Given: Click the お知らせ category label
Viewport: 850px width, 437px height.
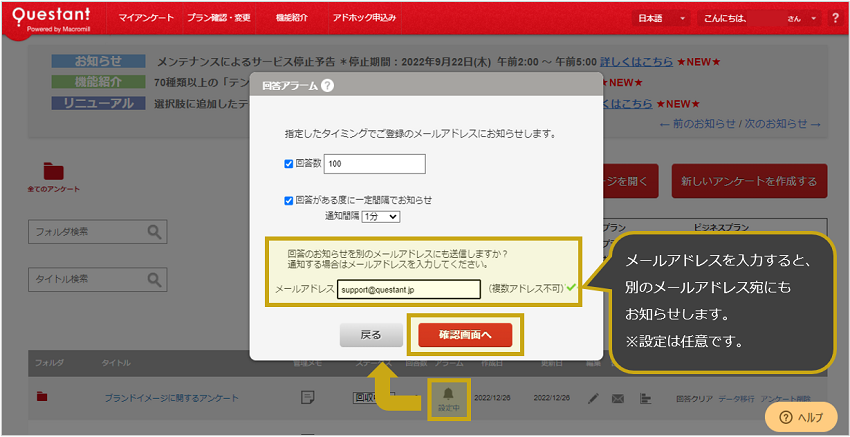Looking at the screenshot, I should pyautogui.click(x=99, y=61).
